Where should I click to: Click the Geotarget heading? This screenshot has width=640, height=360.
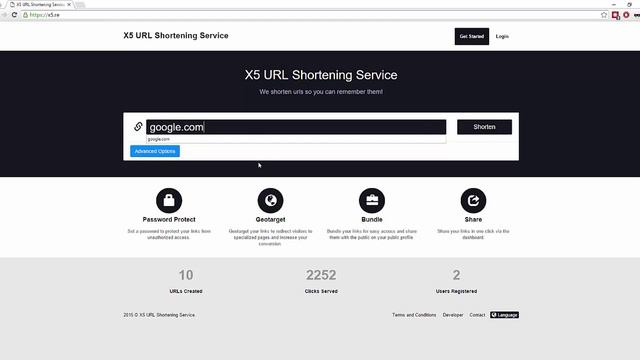(270, 220)
